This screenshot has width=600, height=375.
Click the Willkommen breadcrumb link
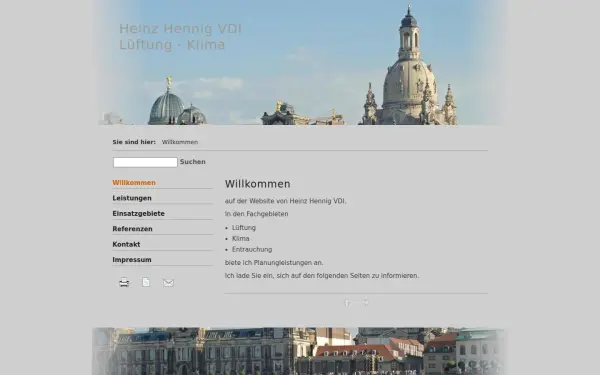point(180,142)
